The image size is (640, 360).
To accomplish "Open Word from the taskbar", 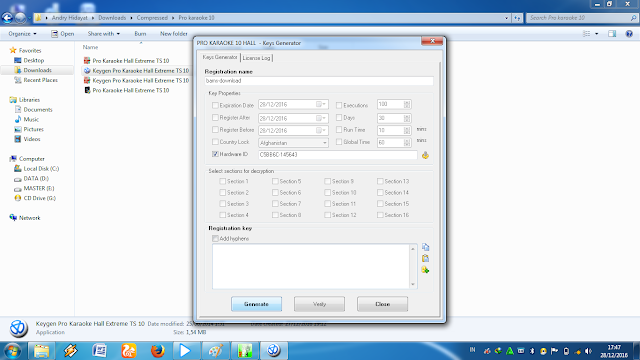I will tap(100, 351).
